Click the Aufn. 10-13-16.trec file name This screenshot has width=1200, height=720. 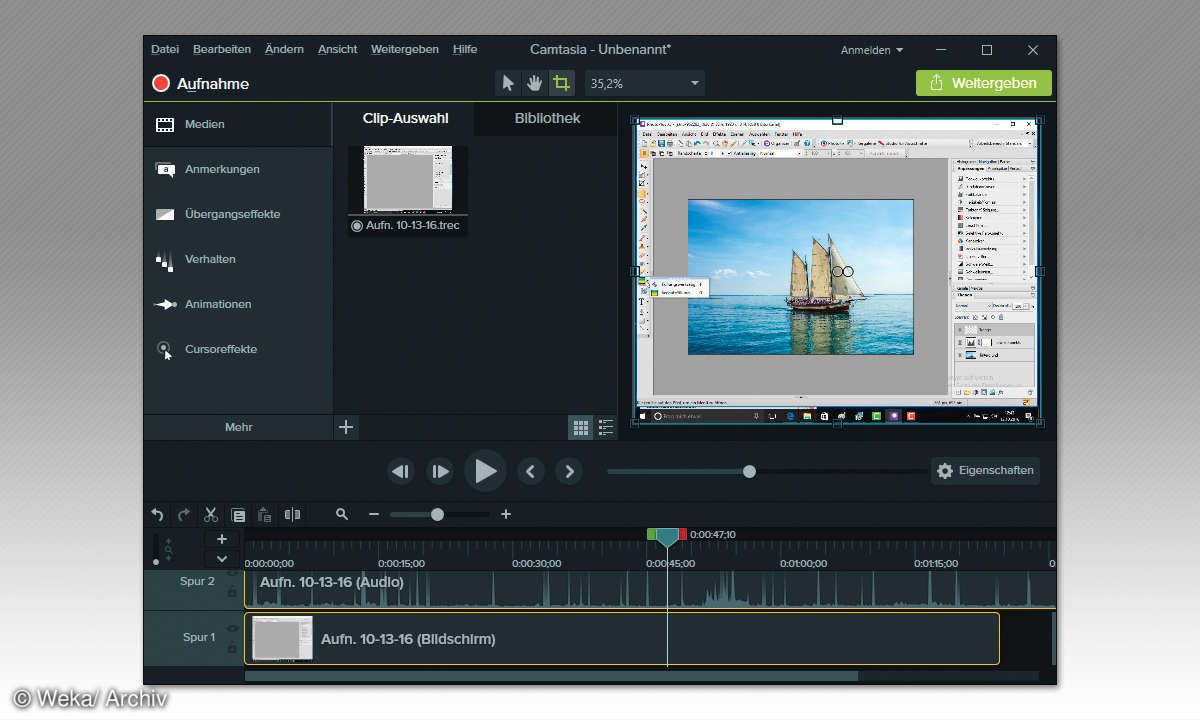(412, 226)
